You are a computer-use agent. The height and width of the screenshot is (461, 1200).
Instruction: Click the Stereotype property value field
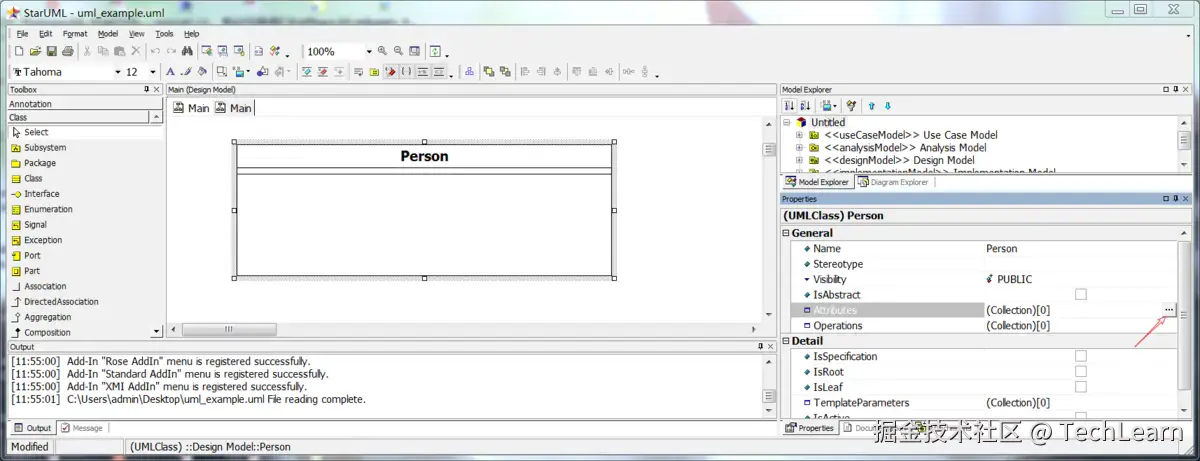1080,264
